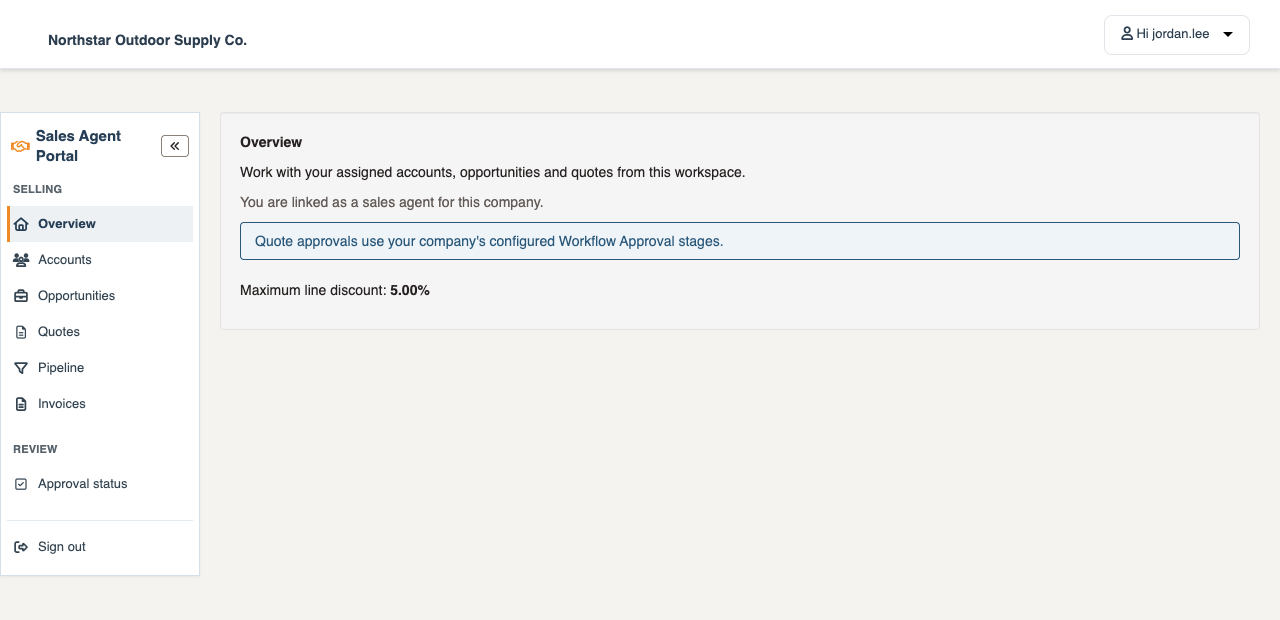
Task: Click the Sales Agent Portal heading
Action: [x=79, y=146]
